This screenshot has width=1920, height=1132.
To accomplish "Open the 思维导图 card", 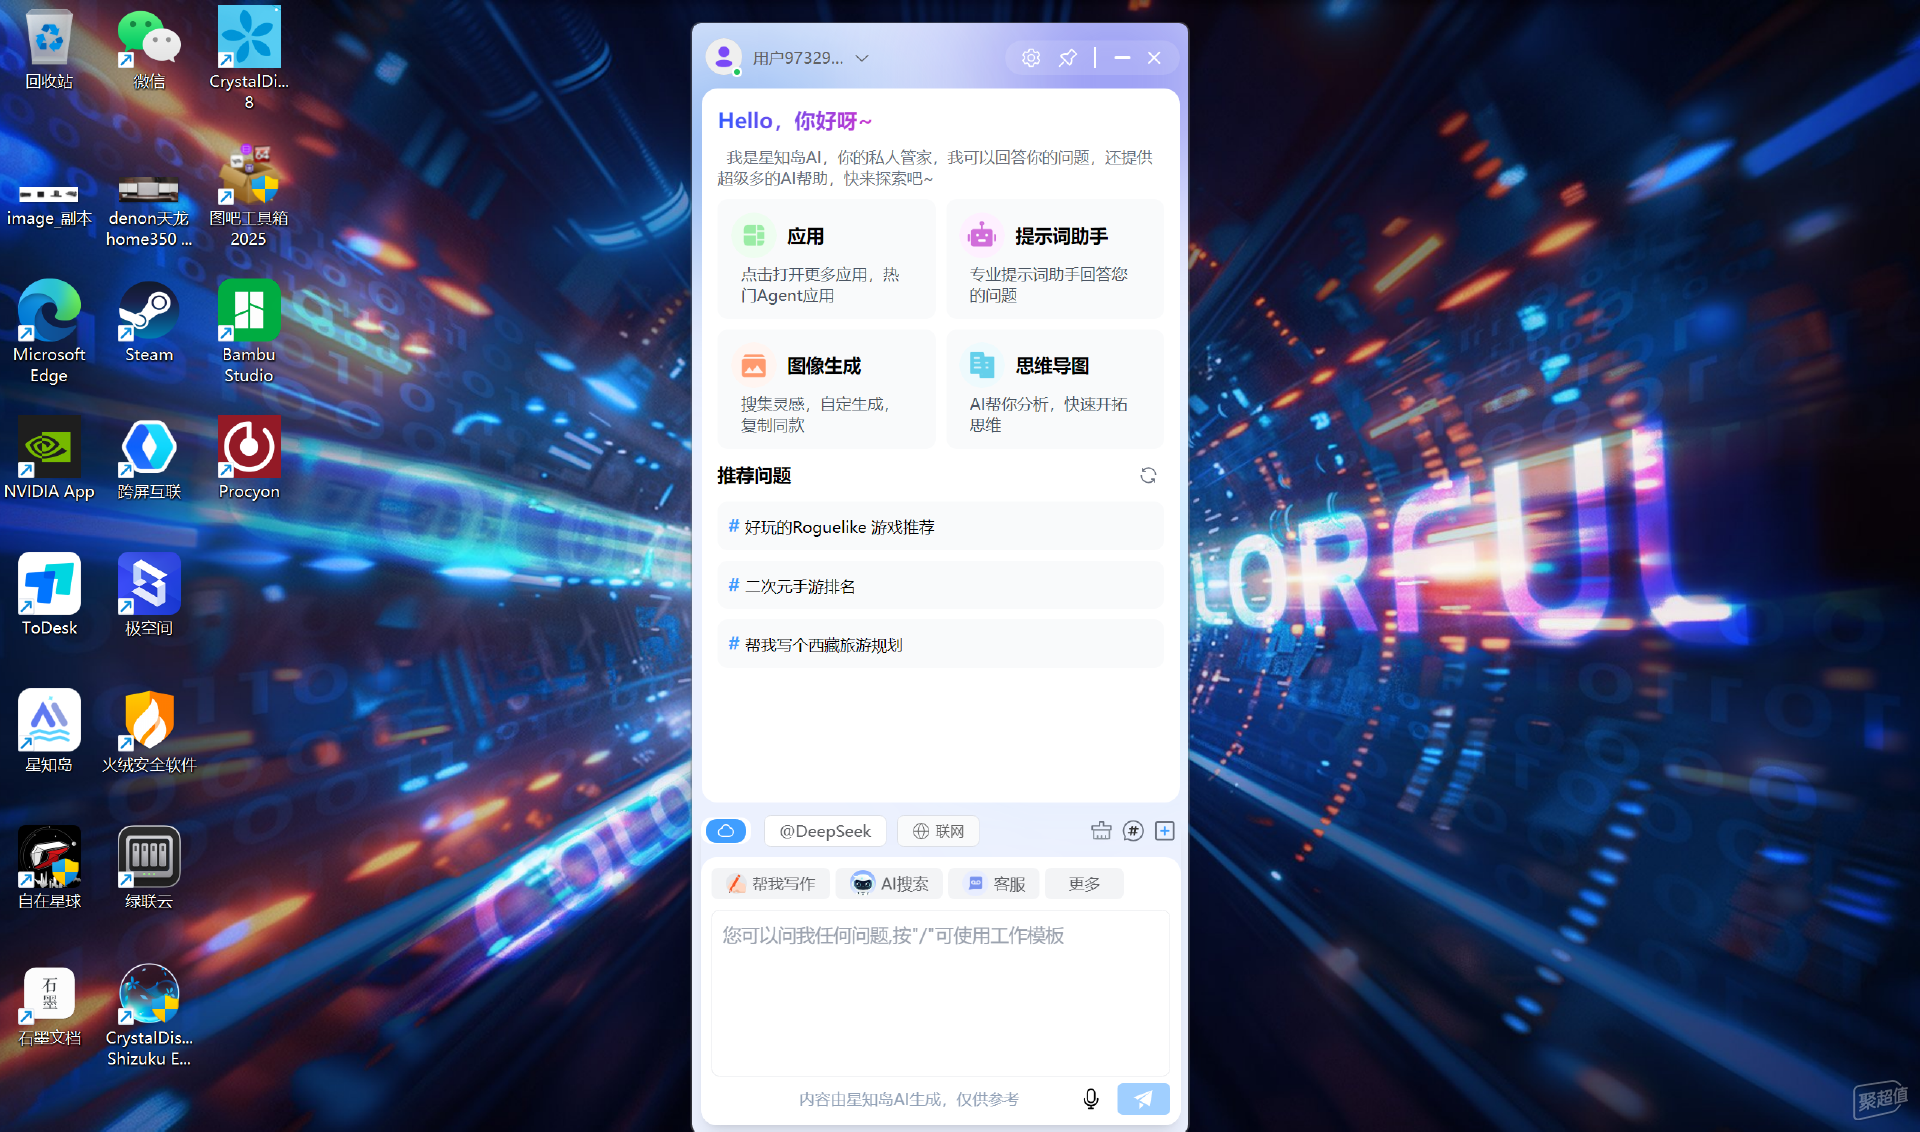I will (x=1055, y=390).
